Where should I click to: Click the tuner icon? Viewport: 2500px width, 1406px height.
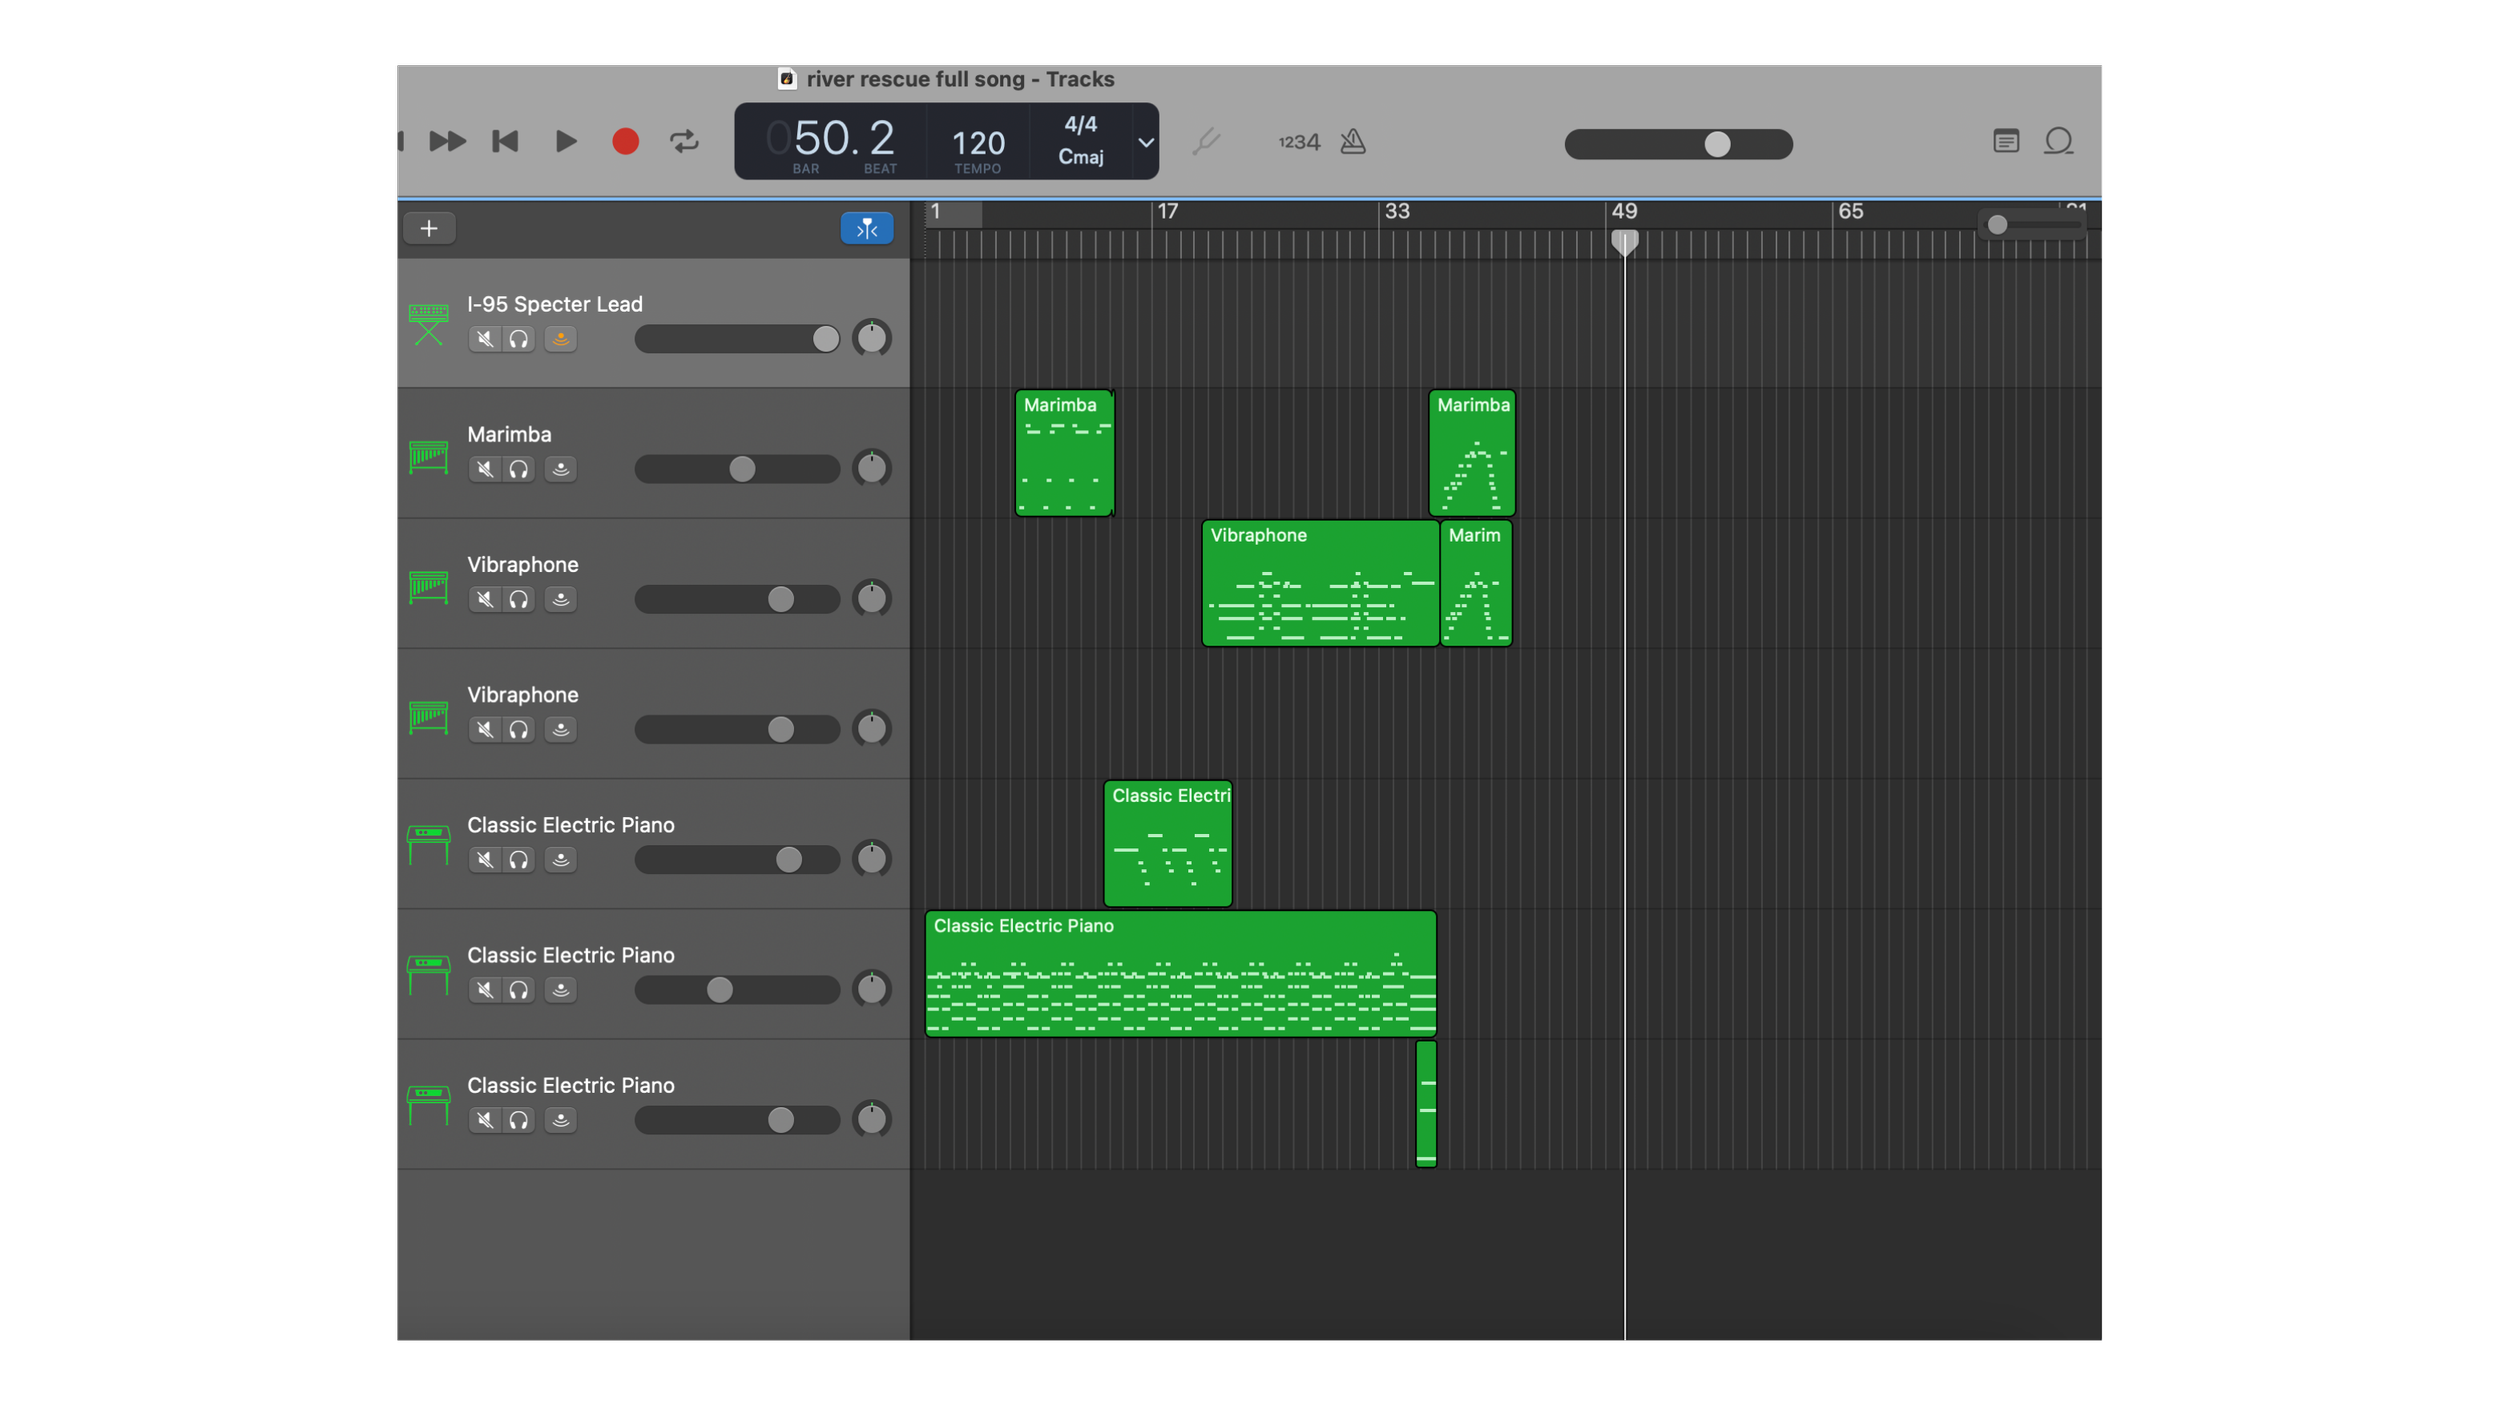(1207, 142)
